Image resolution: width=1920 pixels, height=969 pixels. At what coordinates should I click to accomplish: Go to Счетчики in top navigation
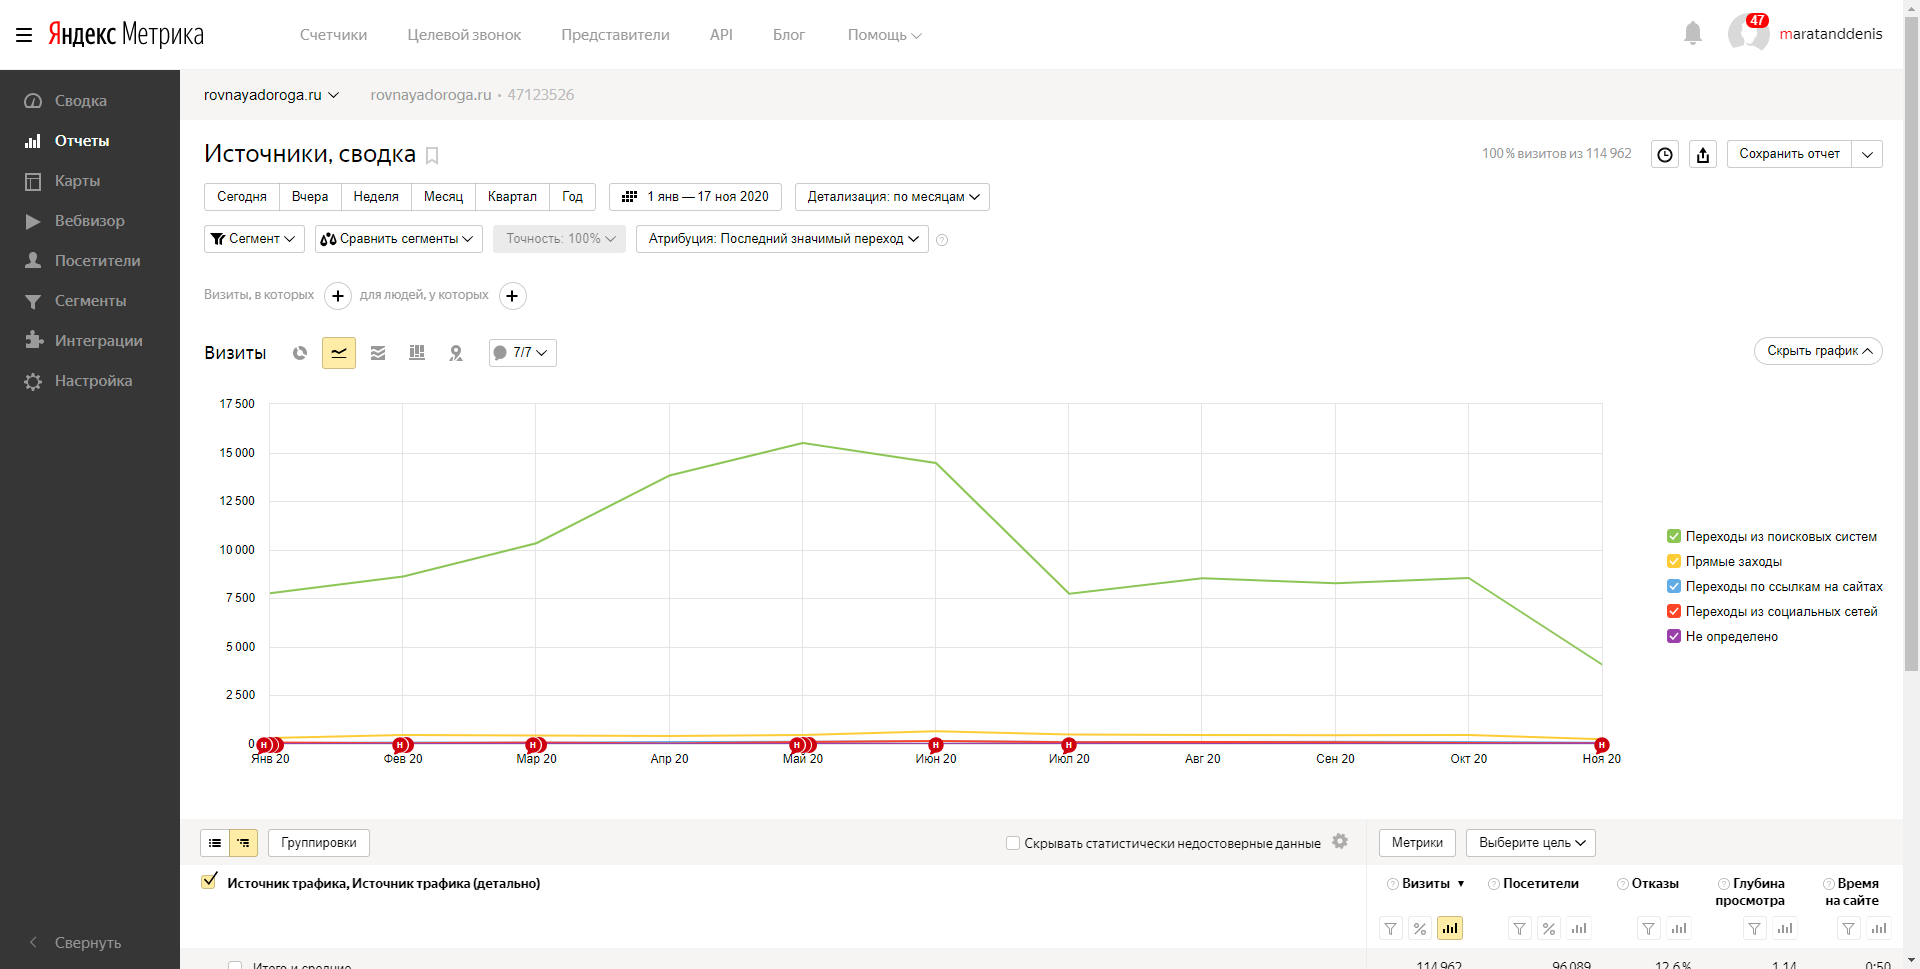pyautogui.click(x=333, y=35)
